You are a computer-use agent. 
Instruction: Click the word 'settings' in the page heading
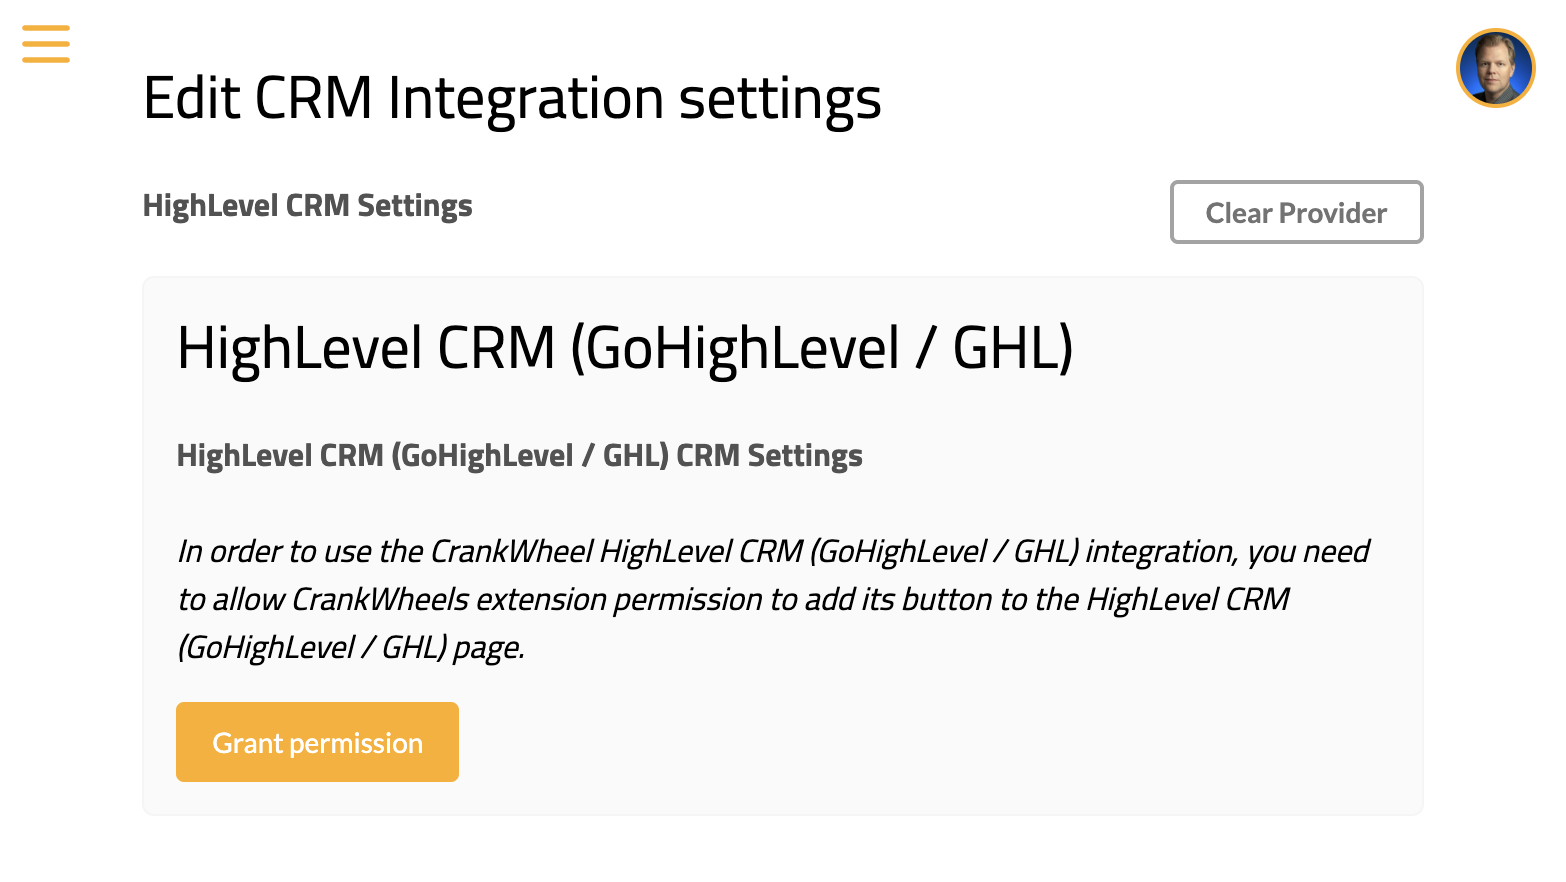780,98
